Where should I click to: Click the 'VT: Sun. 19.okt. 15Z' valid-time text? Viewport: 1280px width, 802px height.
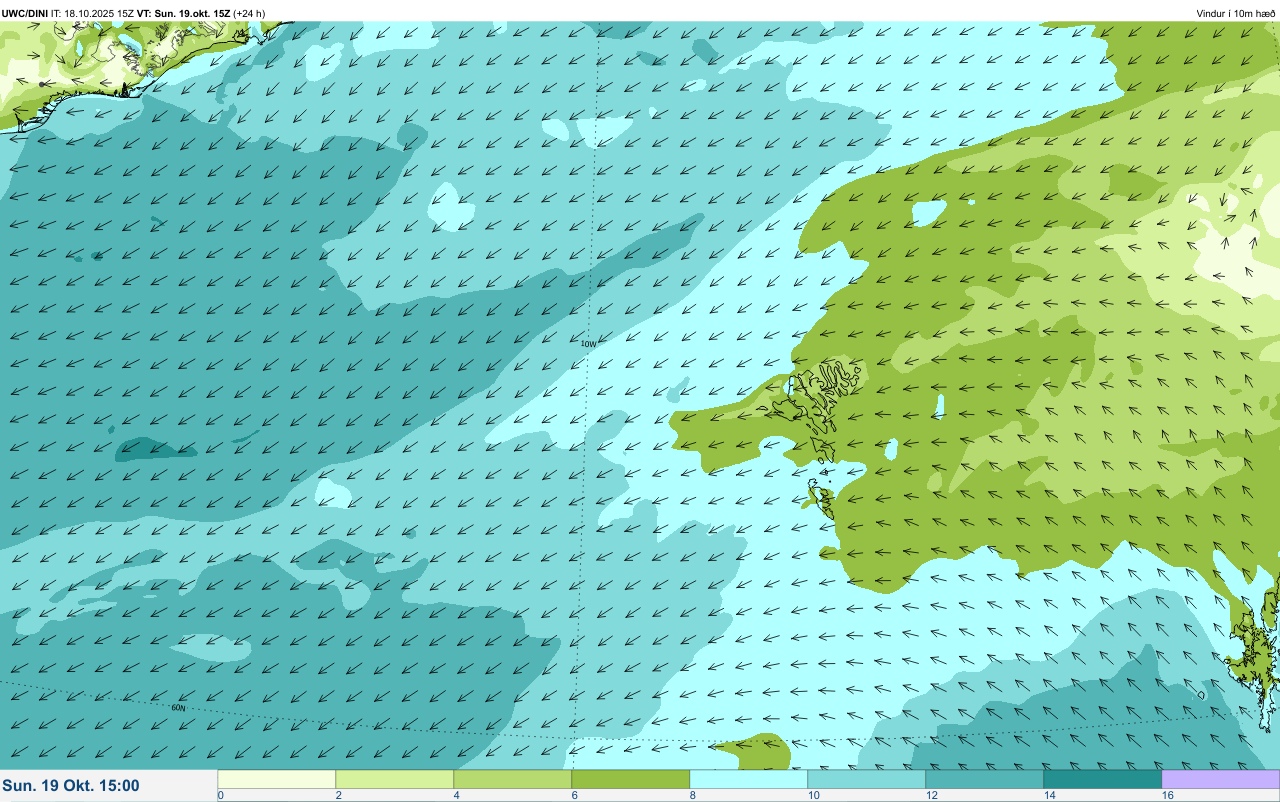[x=183, y=13]
